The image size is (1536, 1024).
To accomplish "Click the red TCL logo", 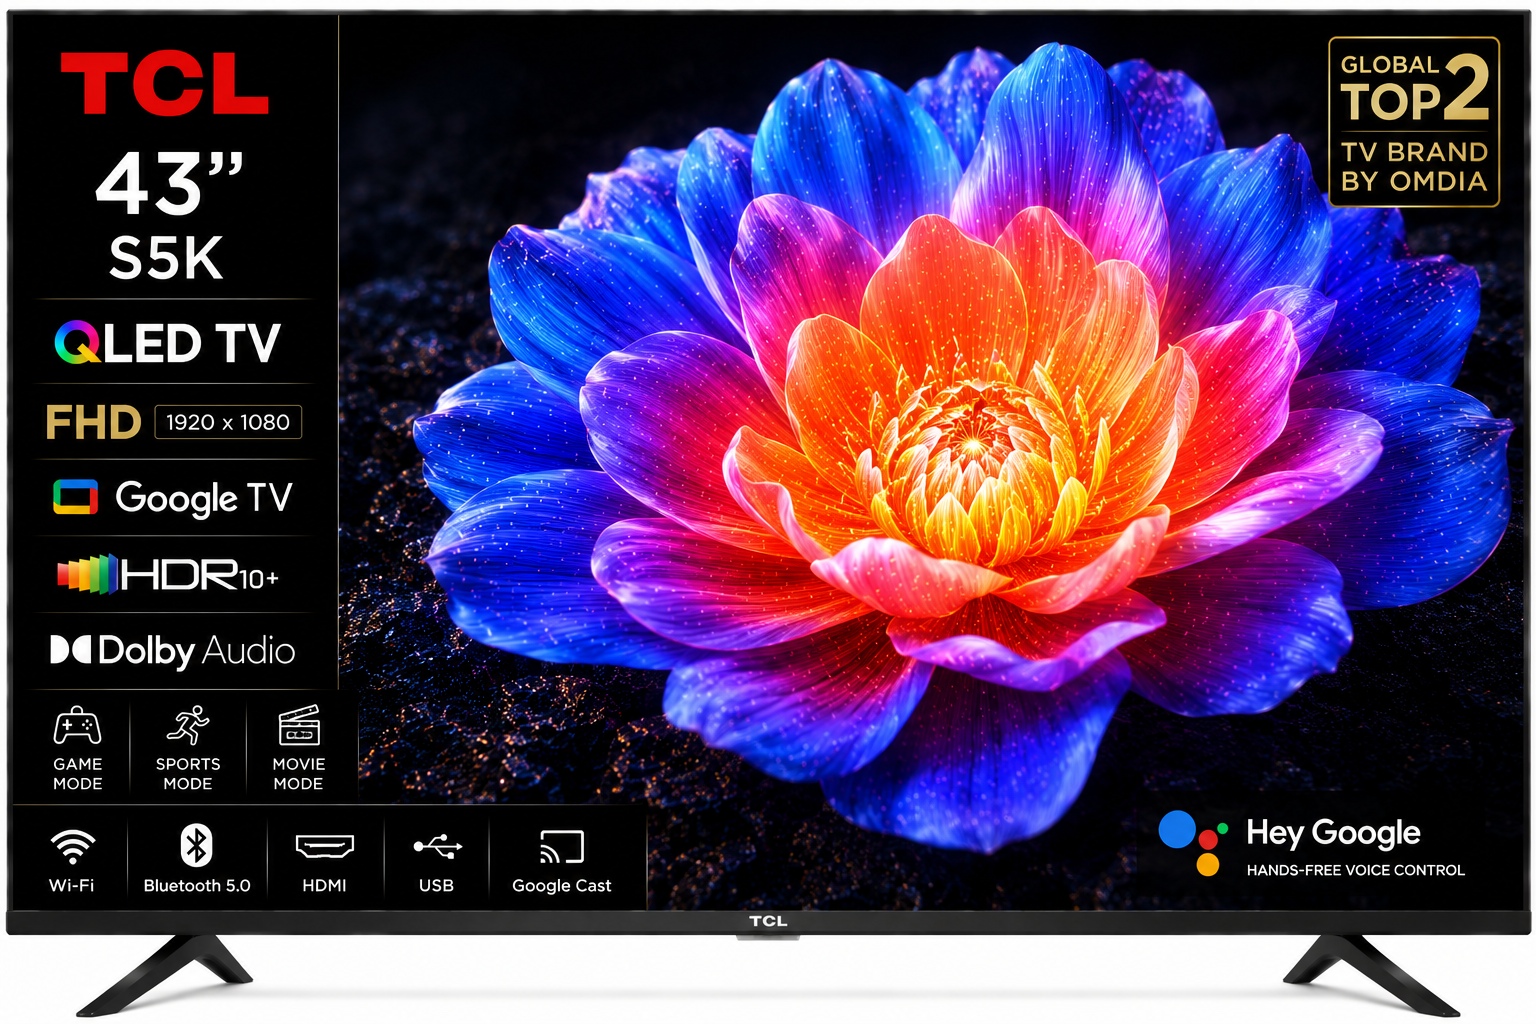I will [165, 84].
